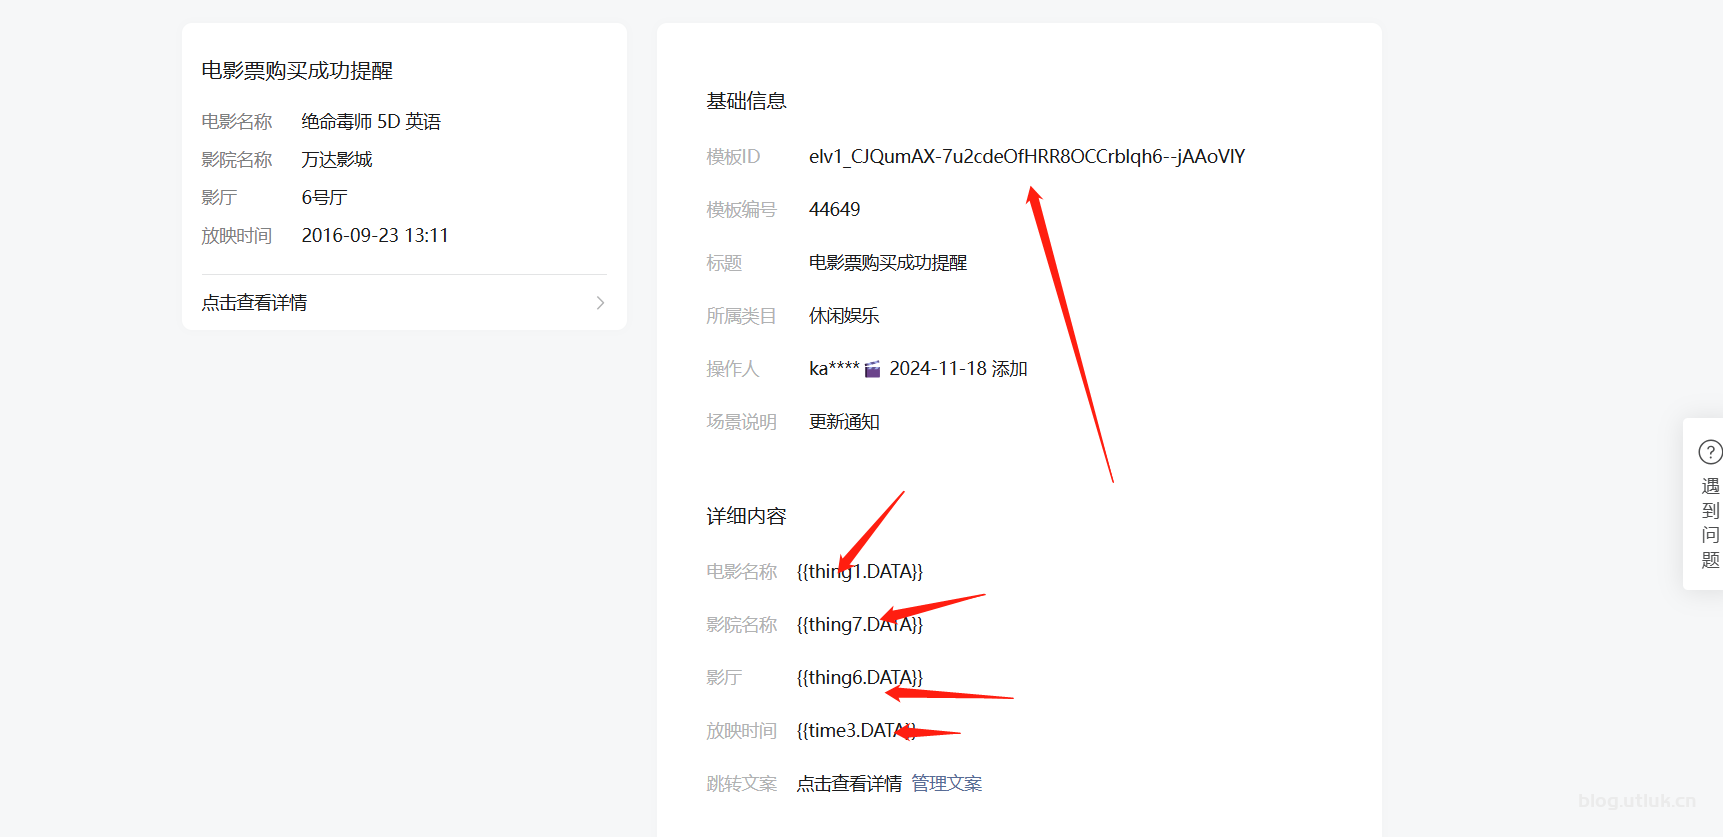Click the category value 休闲娱乐
The height and width of the screenshot is (837, 1723).
click(x=844, y=316)
